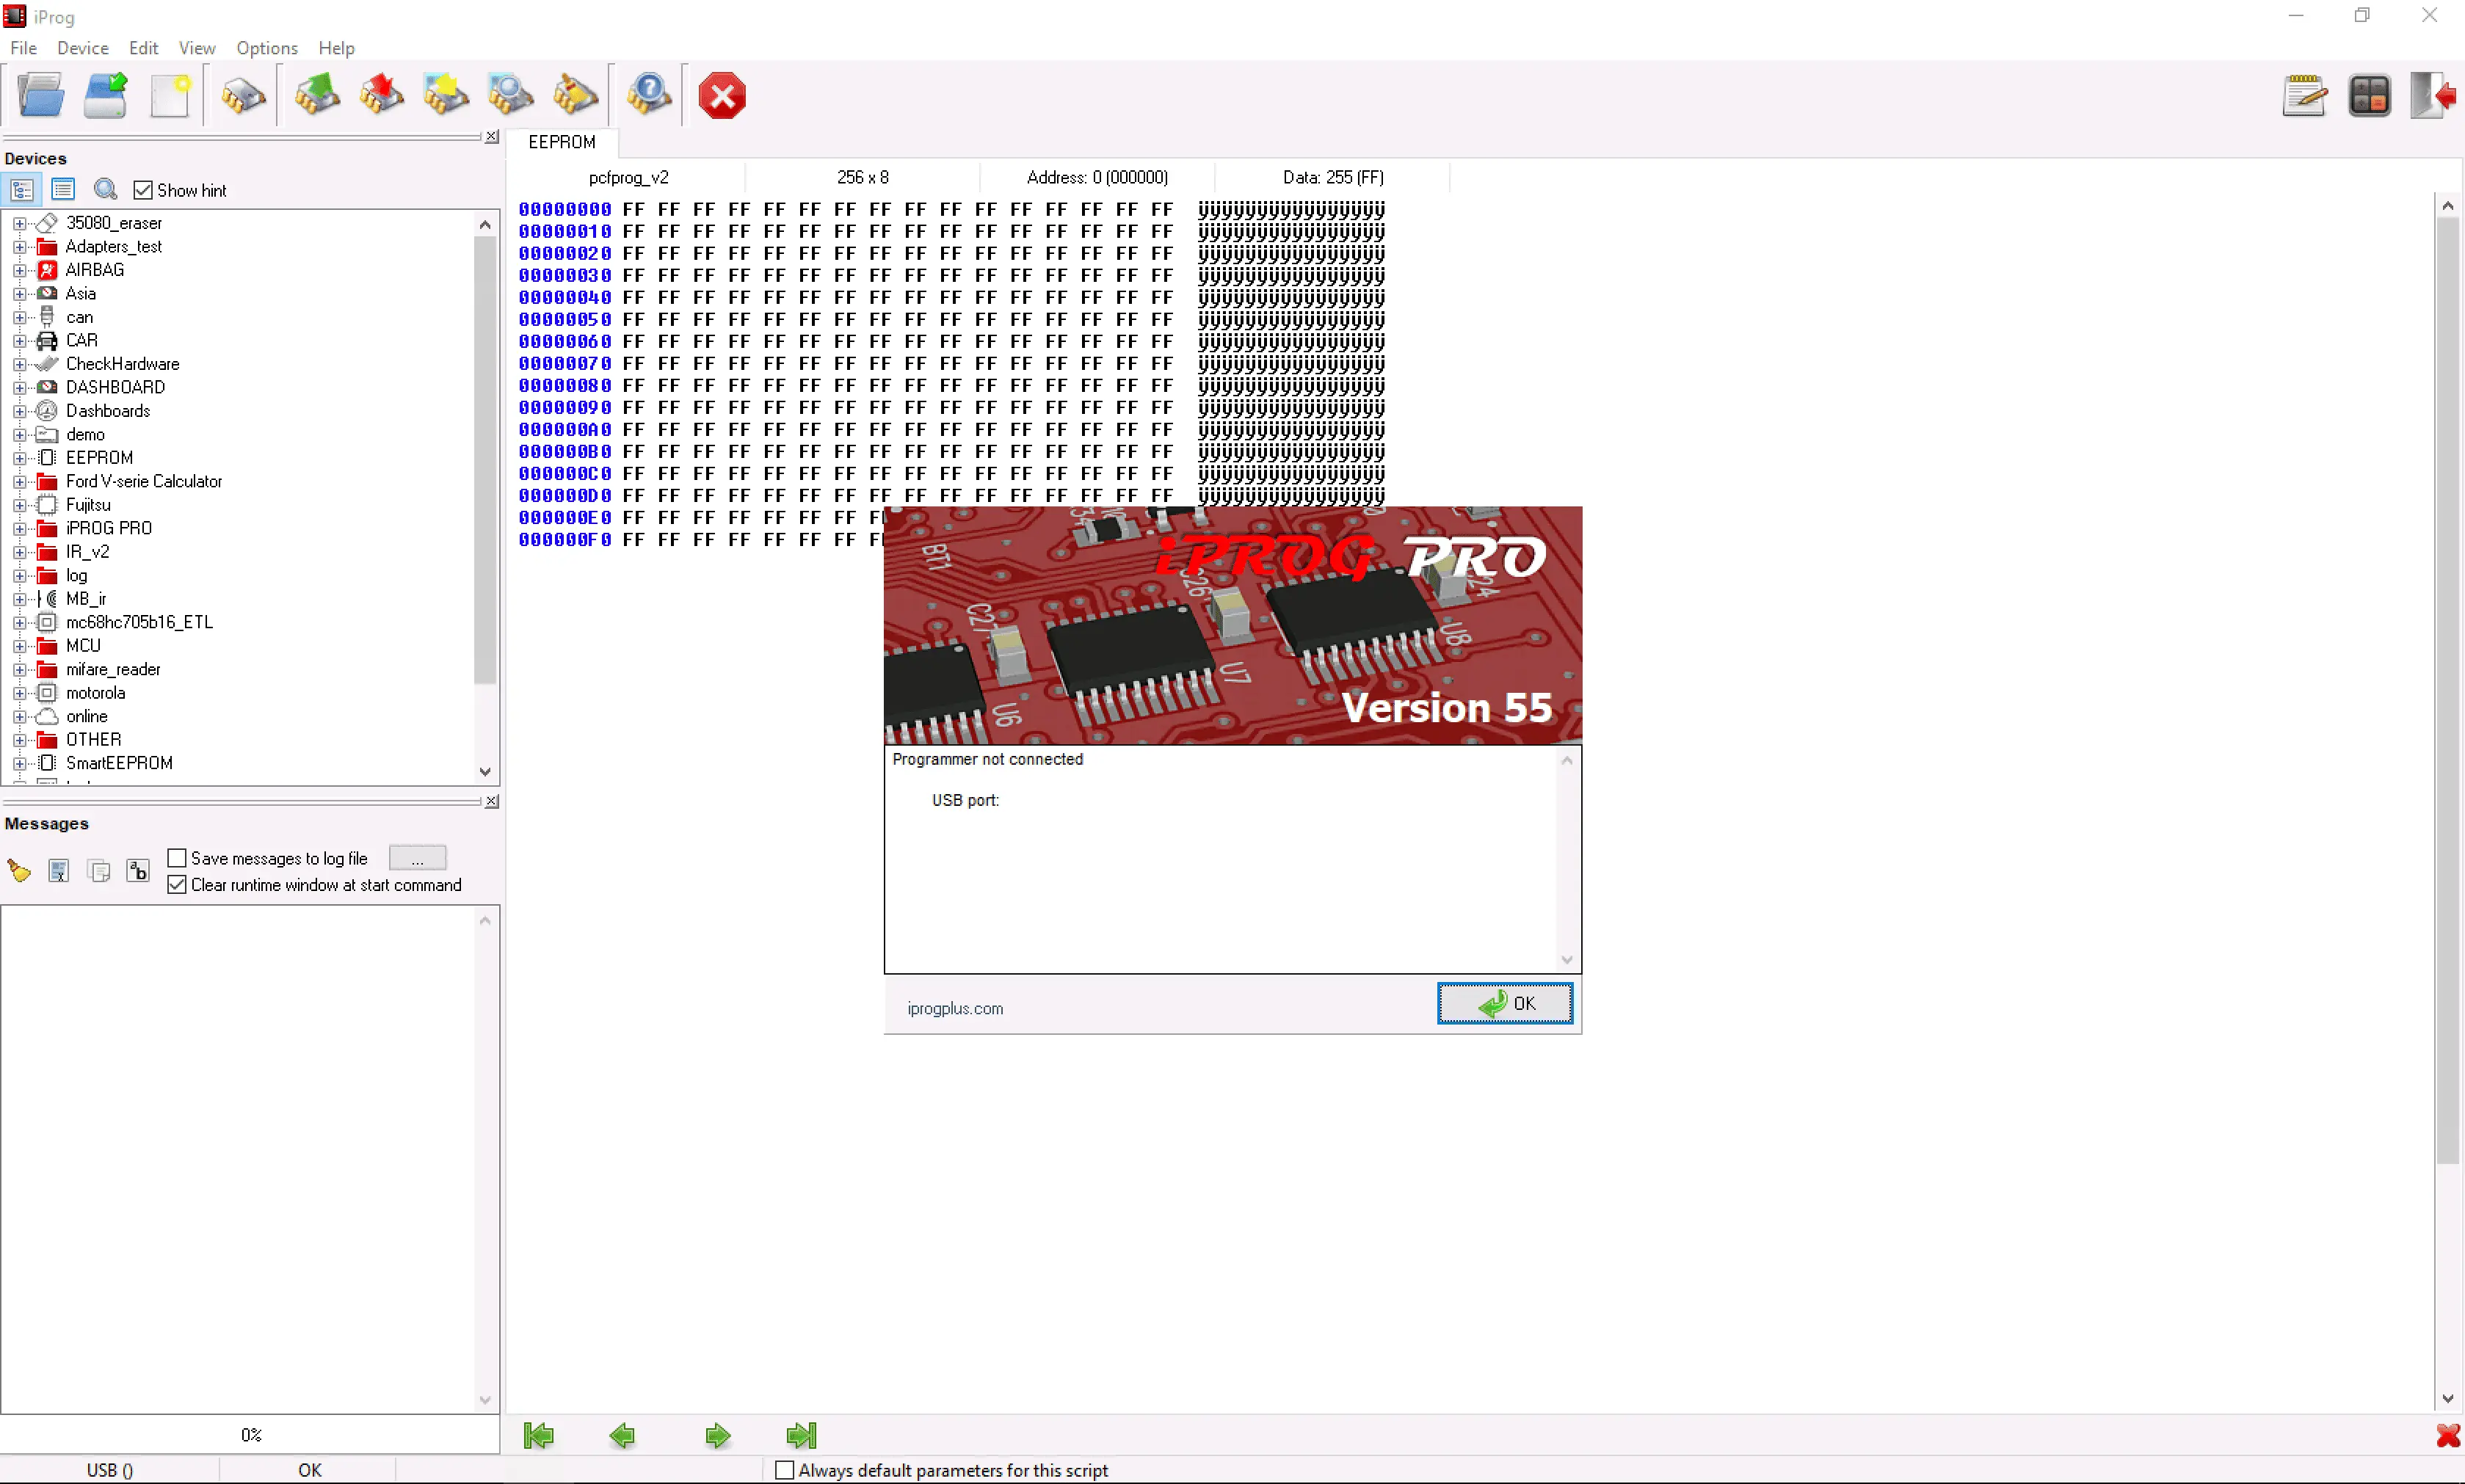Expand the iPROG PRO tree node
The image size is (2465, 1484).
click(x=19, y=529)
